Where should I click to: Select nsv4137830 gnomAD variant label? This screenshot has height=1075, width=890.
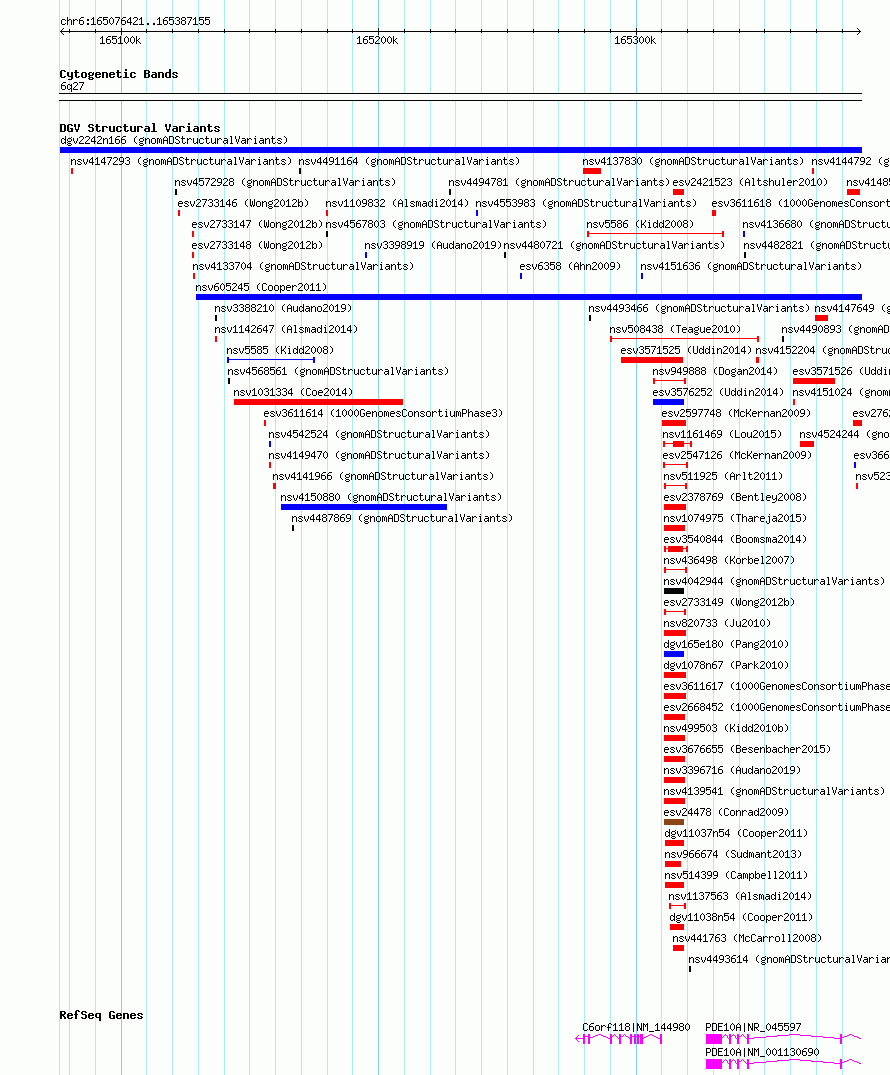693,161
